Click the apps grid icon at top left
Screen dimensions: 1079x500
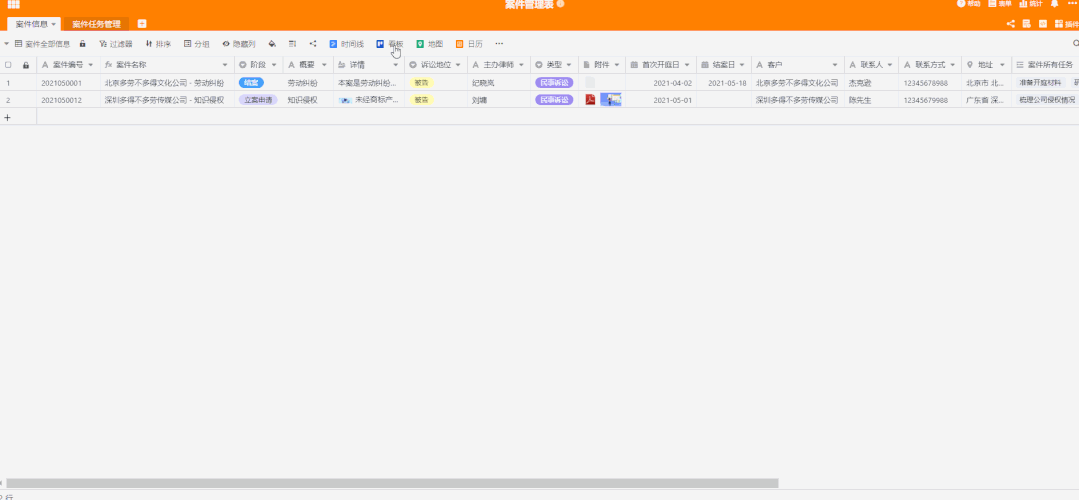pos(13,5)
